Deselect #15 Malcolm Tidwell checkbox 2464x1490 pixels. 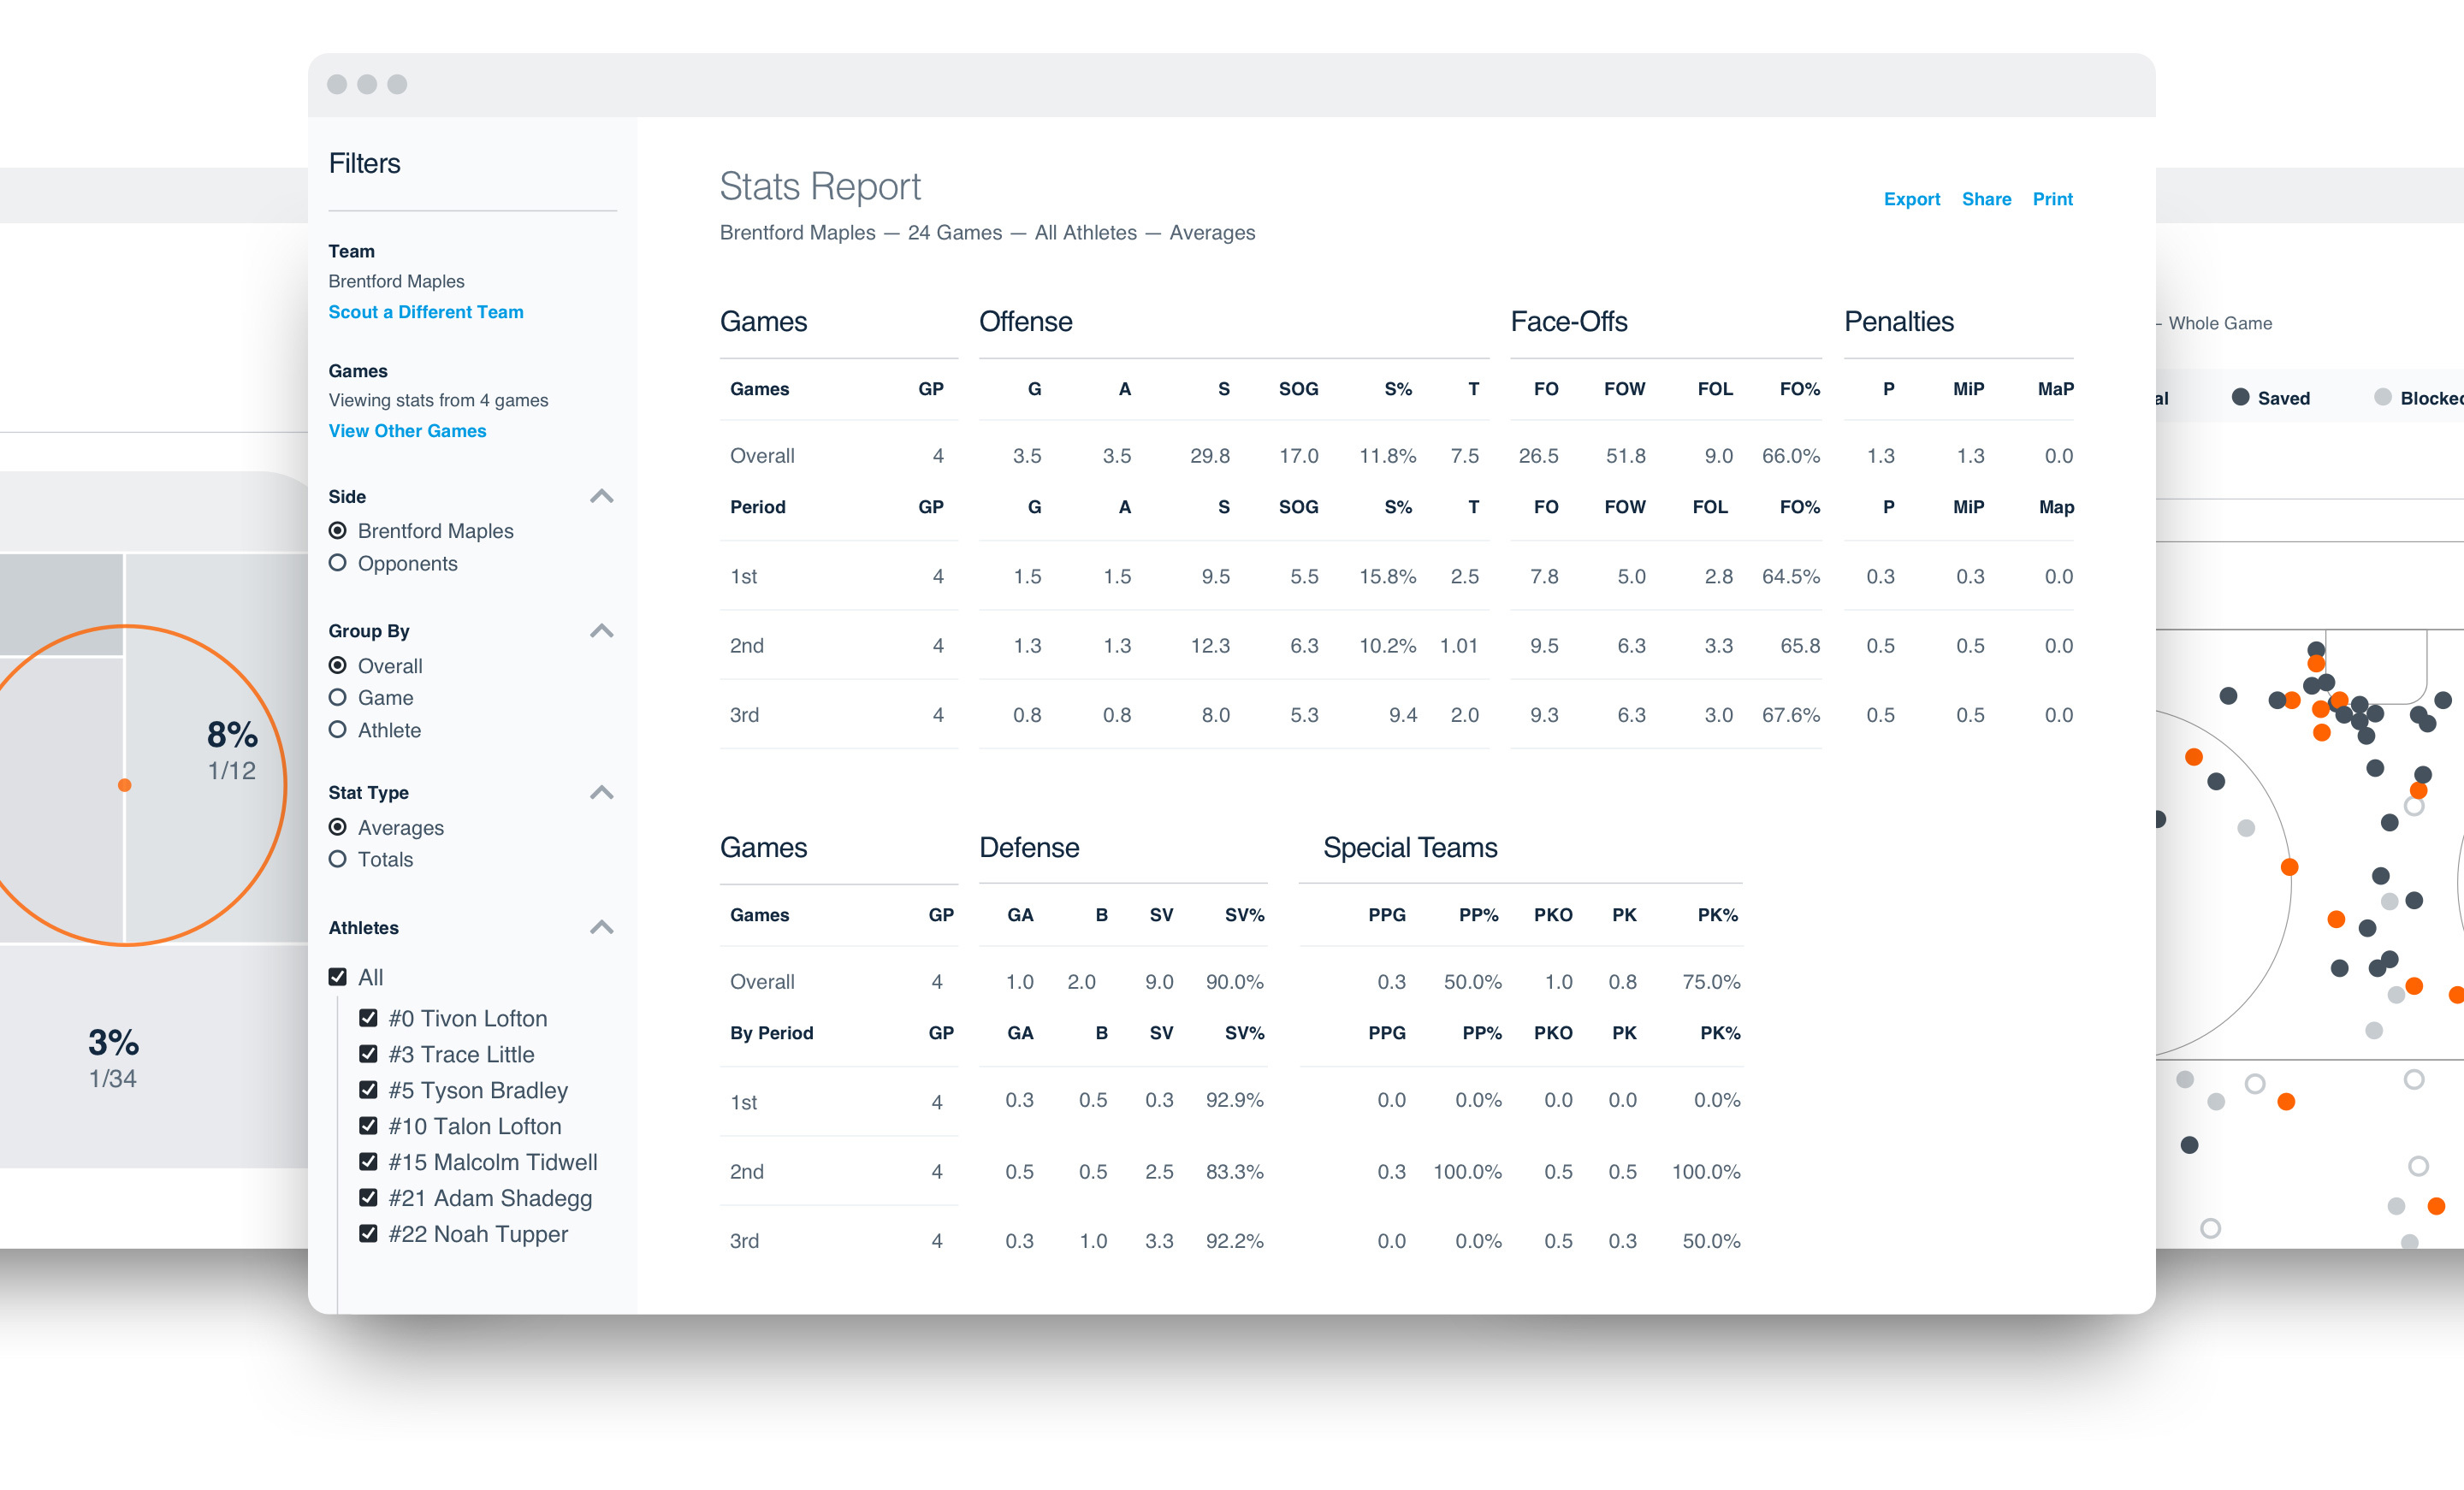point(368,1162)
